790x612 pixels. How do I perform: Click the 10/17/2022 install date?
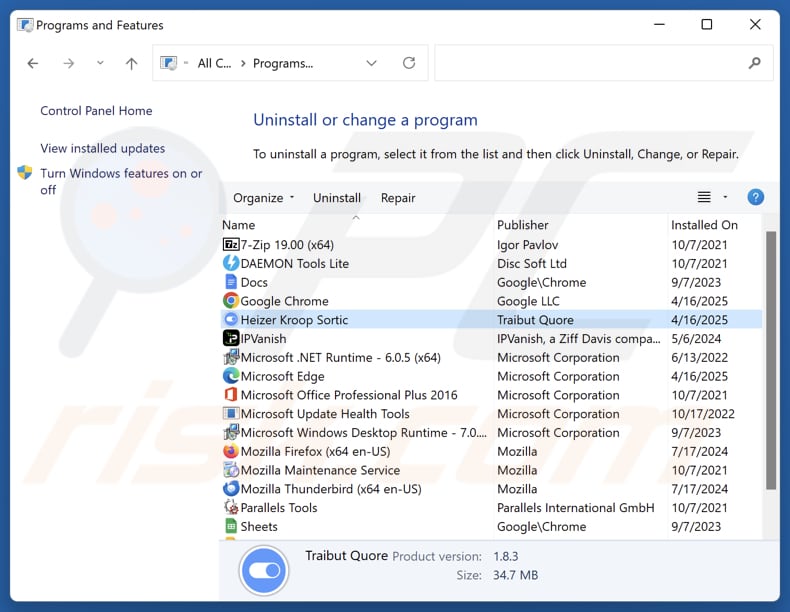tap(703, 414)
